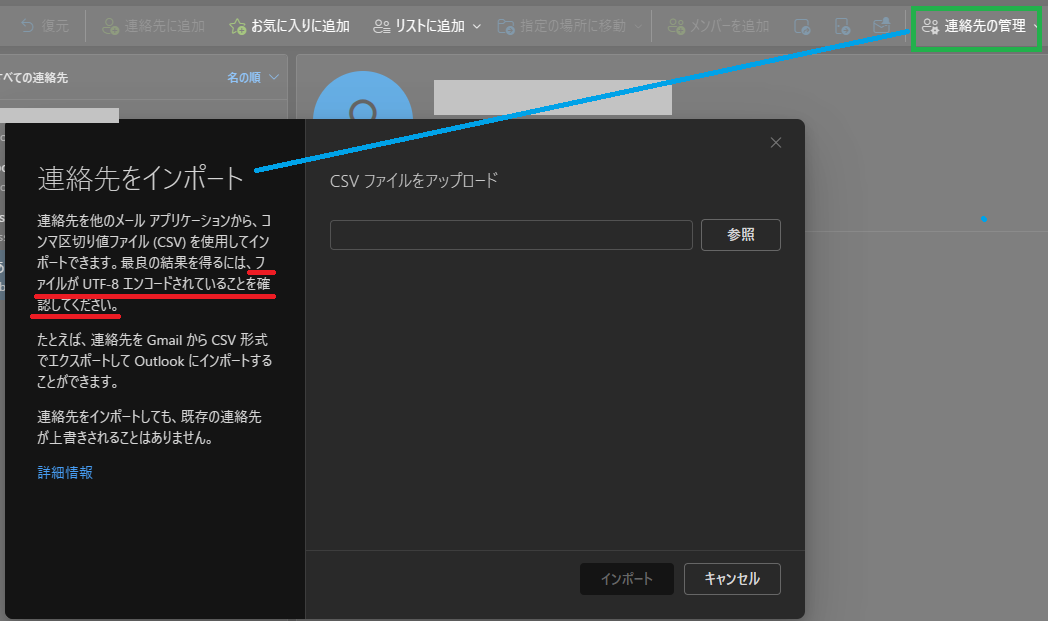Click the キャンセル button
Viewport: 1048px width, 621px height.
[732, 579]
